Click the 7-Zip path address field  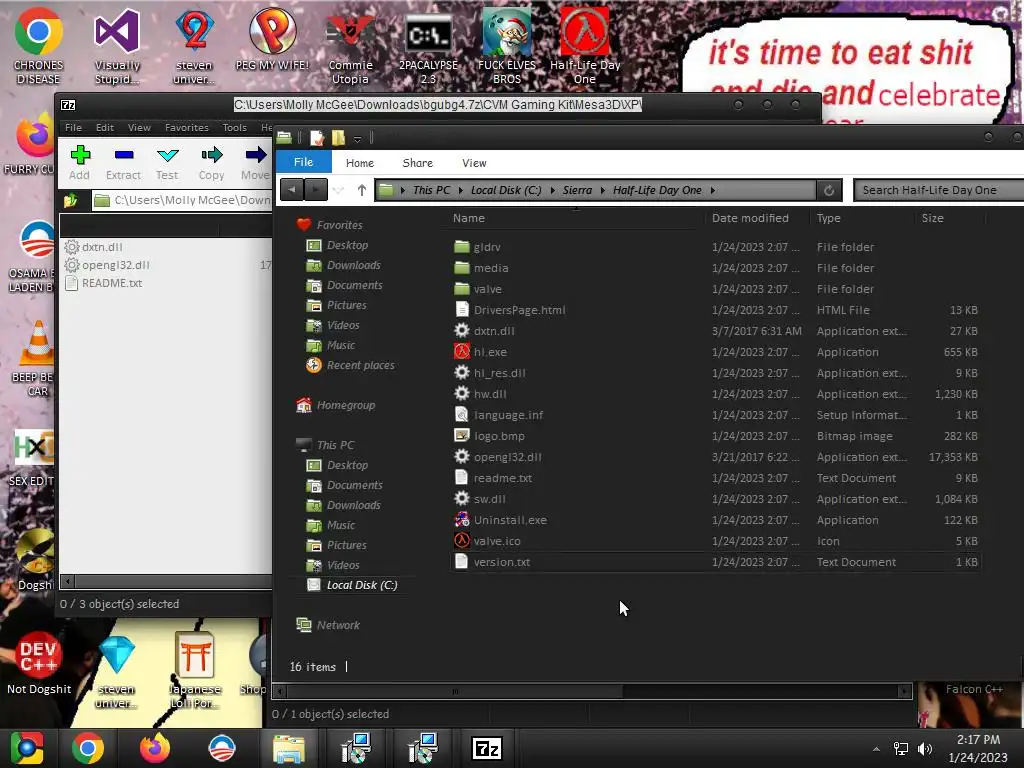click(182, 200)
